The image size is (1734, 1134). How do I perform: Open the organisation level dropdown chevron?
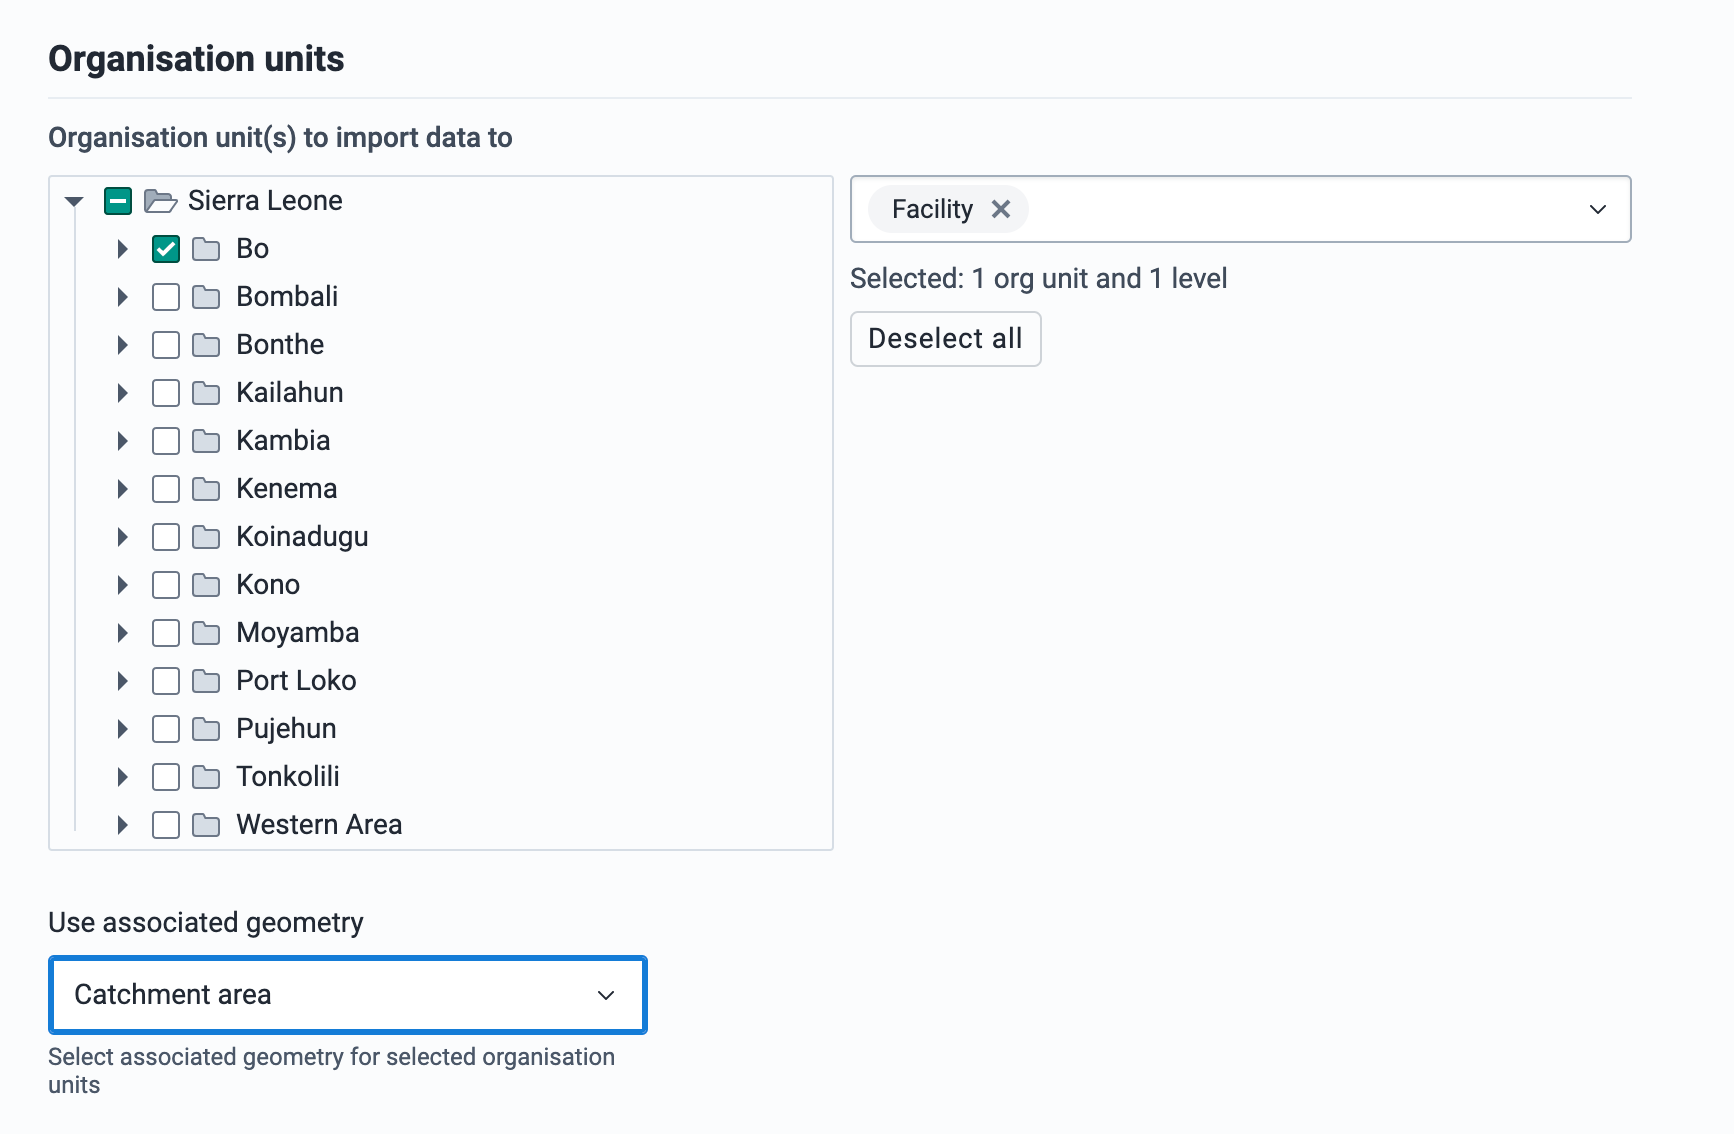[x=1597, y=209]
